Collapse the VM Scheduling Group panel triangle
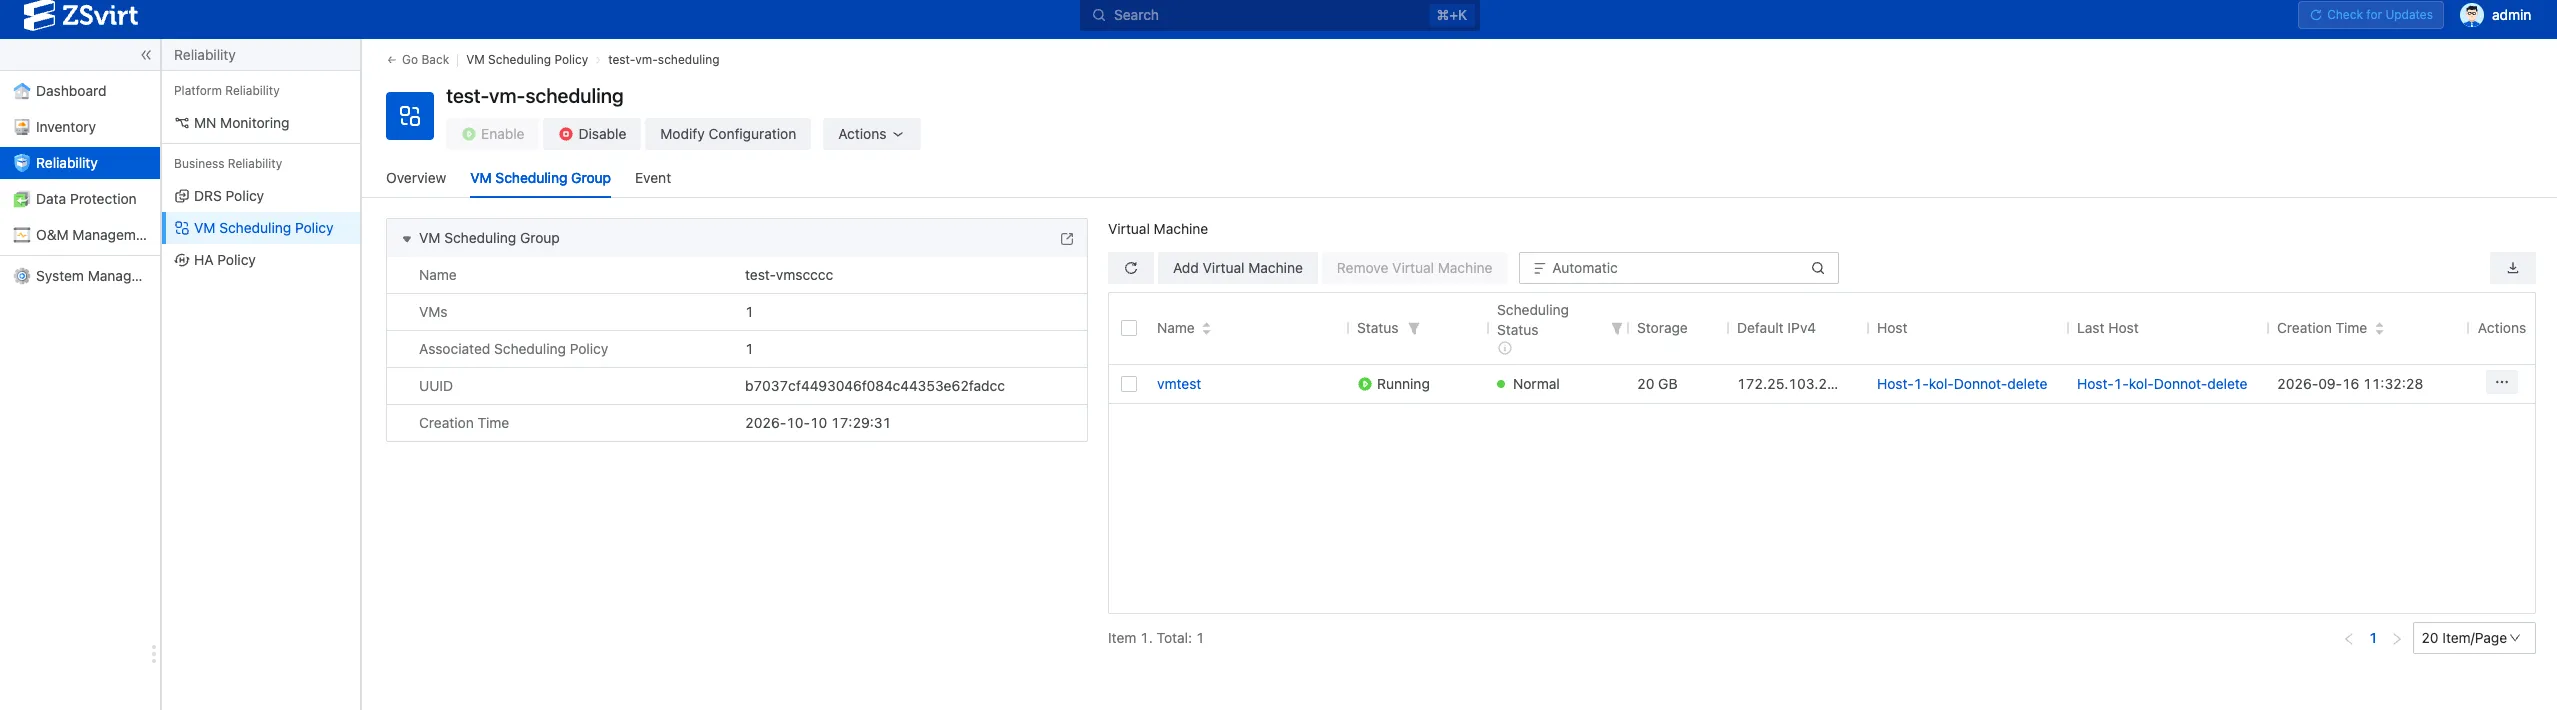The height and width of the screenshot is (710, 2557). (x=407, y=239)
